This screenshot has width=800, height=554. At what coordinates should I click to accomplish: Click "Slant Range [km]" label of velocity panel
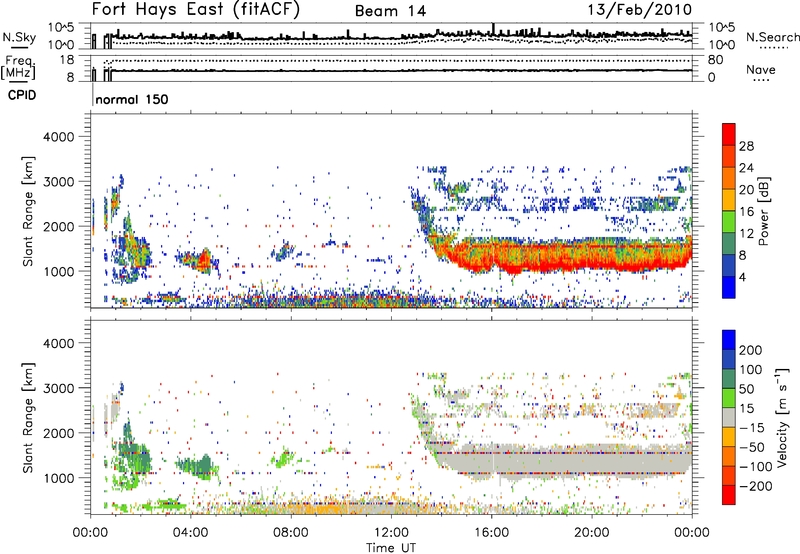[x=28, y=417]
